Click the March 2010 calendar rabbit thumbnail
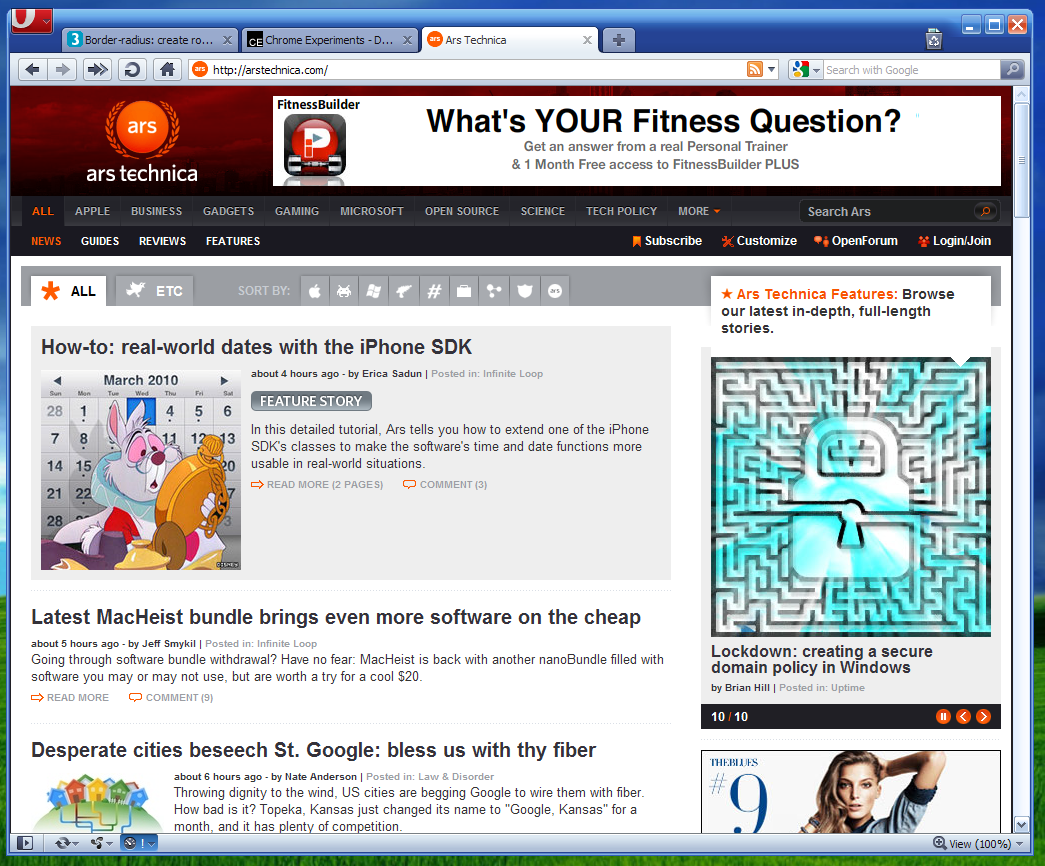 pyautogui.click(x=141, y=469)
